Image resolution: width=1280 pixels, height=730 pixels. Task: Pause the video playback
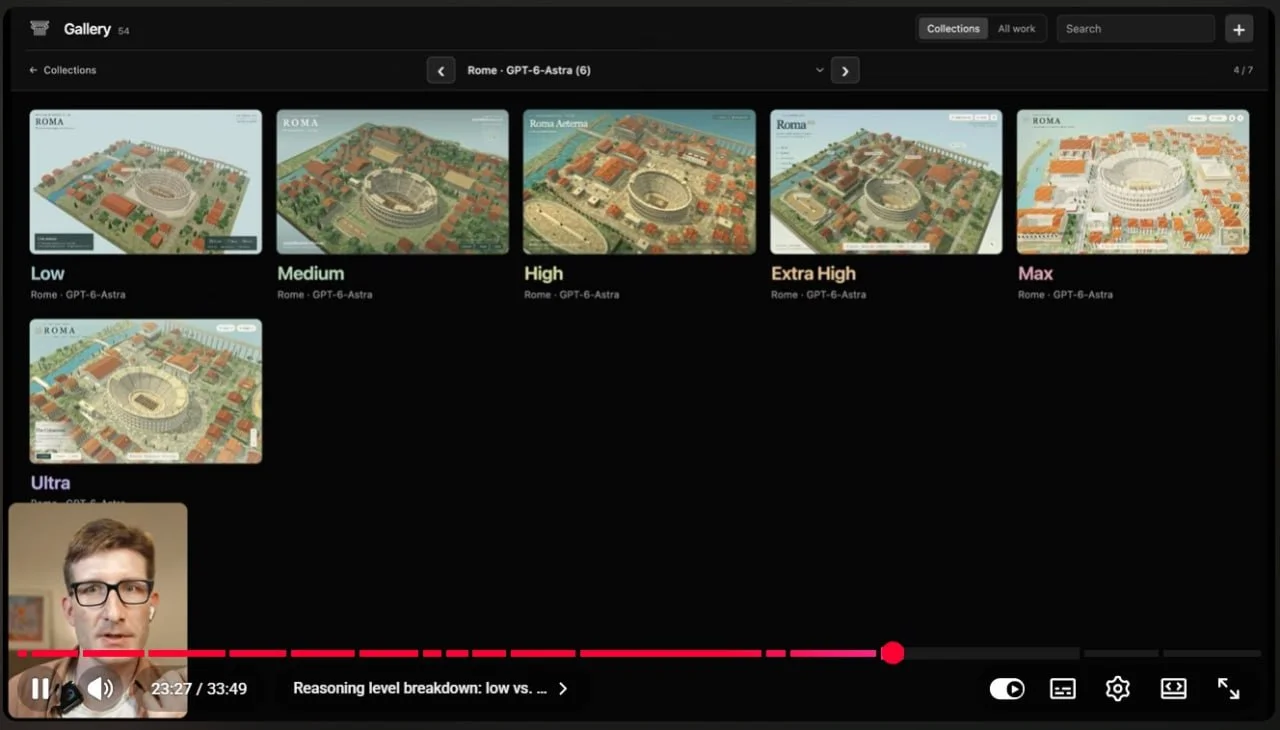[x=40, y=688]
